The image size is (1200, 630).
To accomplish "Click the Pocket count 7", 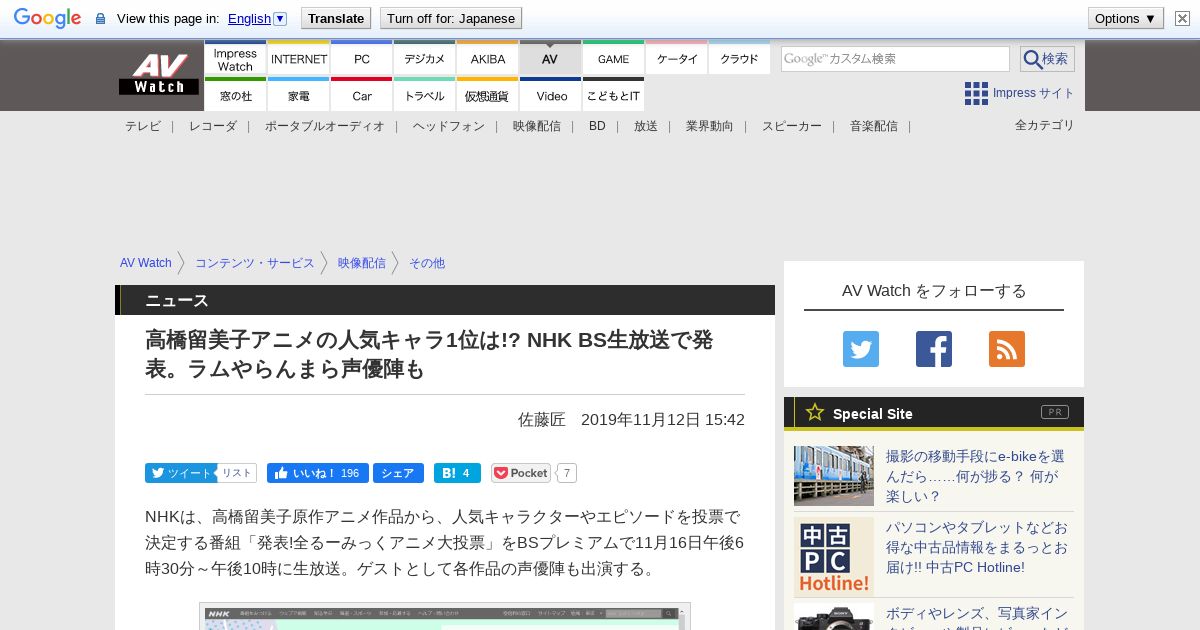I will (567, 473).
